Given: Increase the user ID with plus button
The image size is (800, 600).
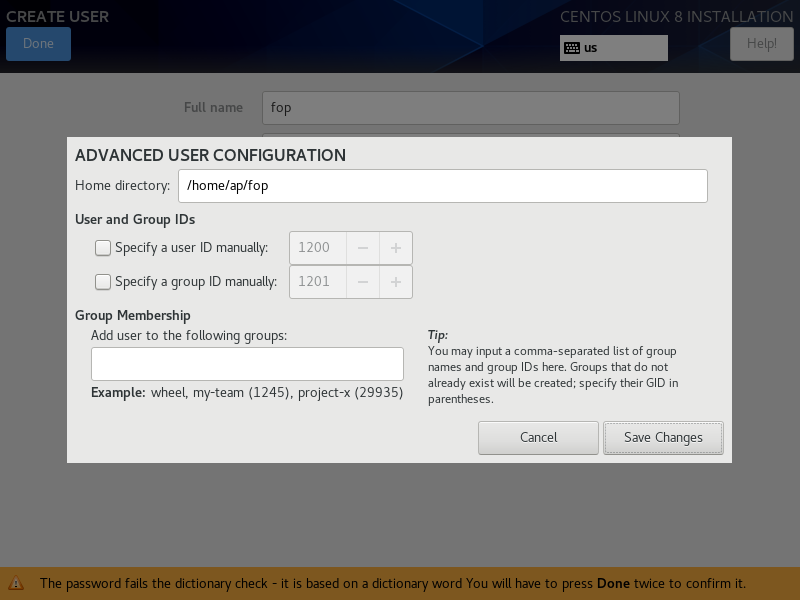Looking at the screenshot, I should point(396,248).
